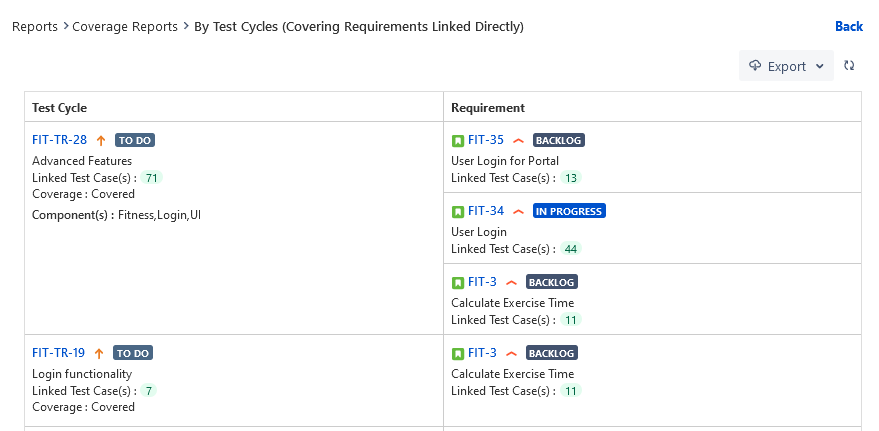The image size is (879, 431).
Task: Click the story icon beside FIT-35
Action: 458,141
